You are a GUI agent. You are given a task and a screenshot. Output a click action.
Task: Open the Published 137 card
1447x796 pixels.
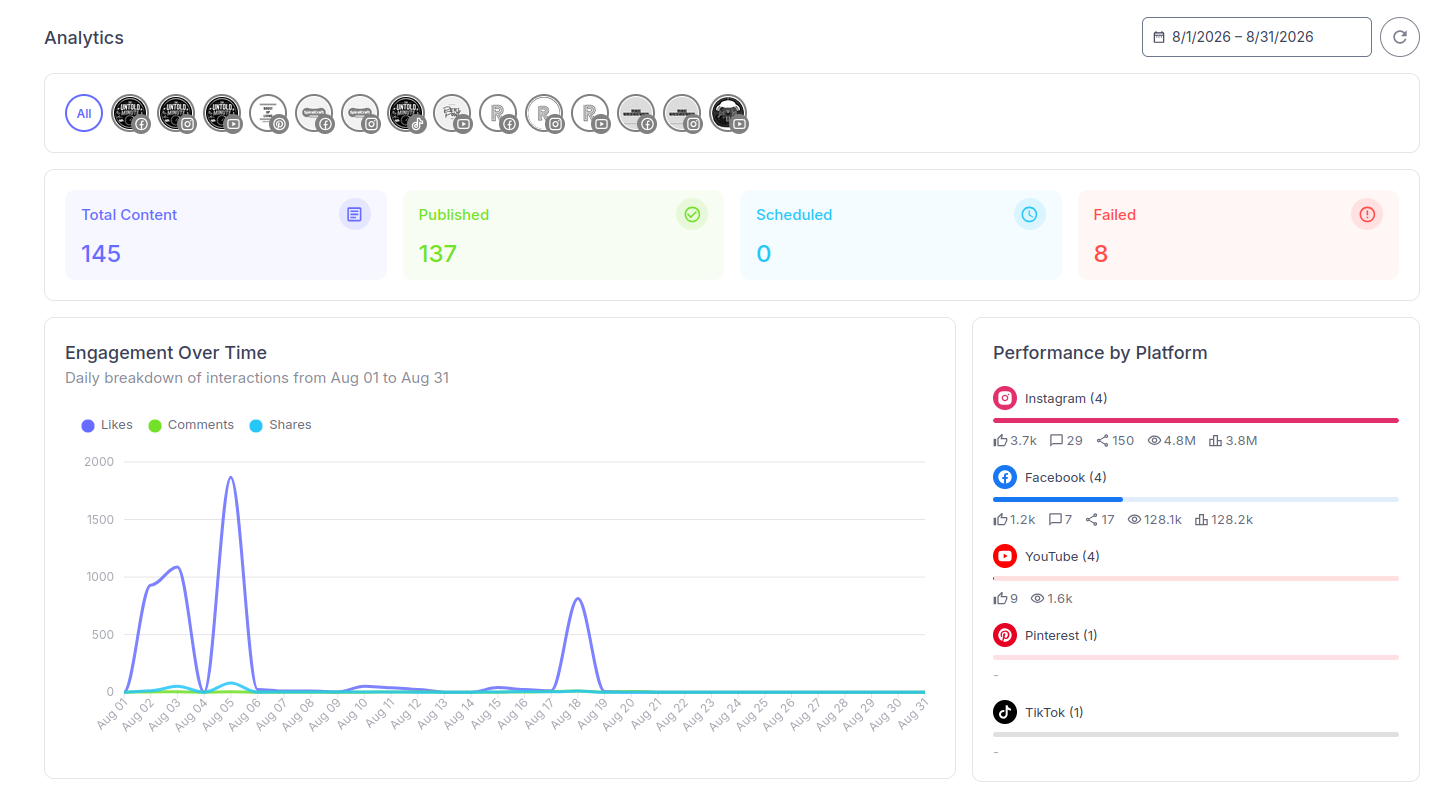[563, 235]
